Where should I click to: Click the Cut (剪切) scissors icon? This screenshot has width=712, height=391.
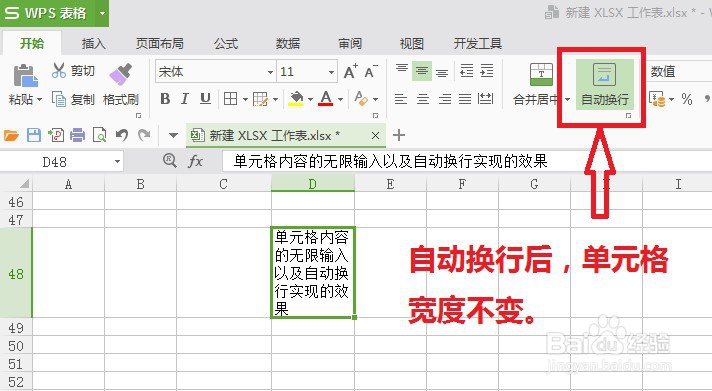tap(59, 70)
